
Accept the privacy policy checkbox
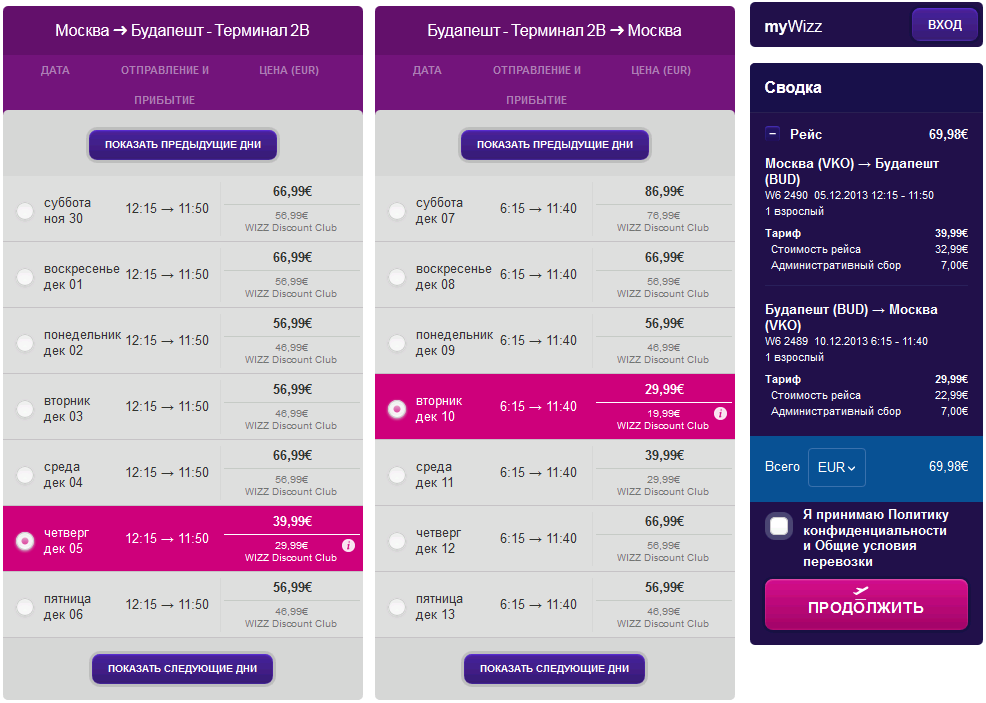[779, 526]
